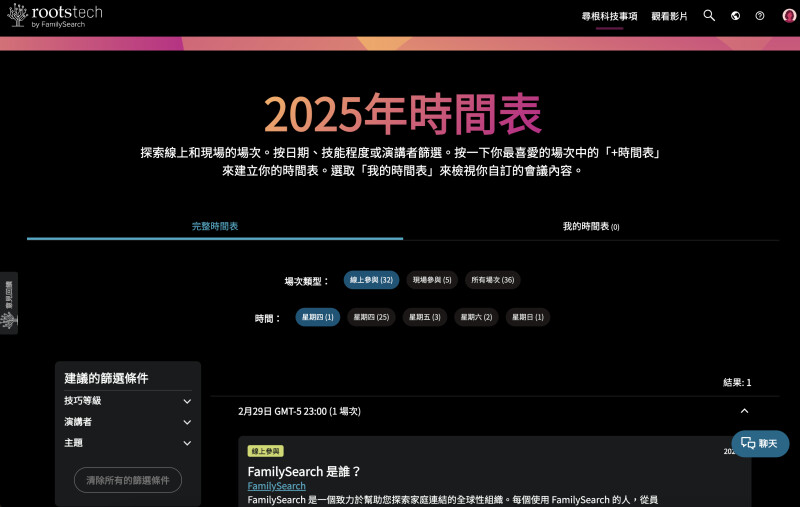The image size is (800, 507).
Task: Toggle the 星期日 (1) day chip
Action: (x=528, y=317)
